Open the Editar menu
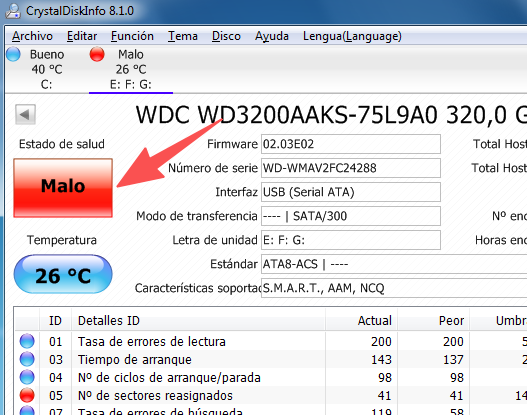This screenshot has height=415, width=527. pyautogui.click(x=82, y=36)
